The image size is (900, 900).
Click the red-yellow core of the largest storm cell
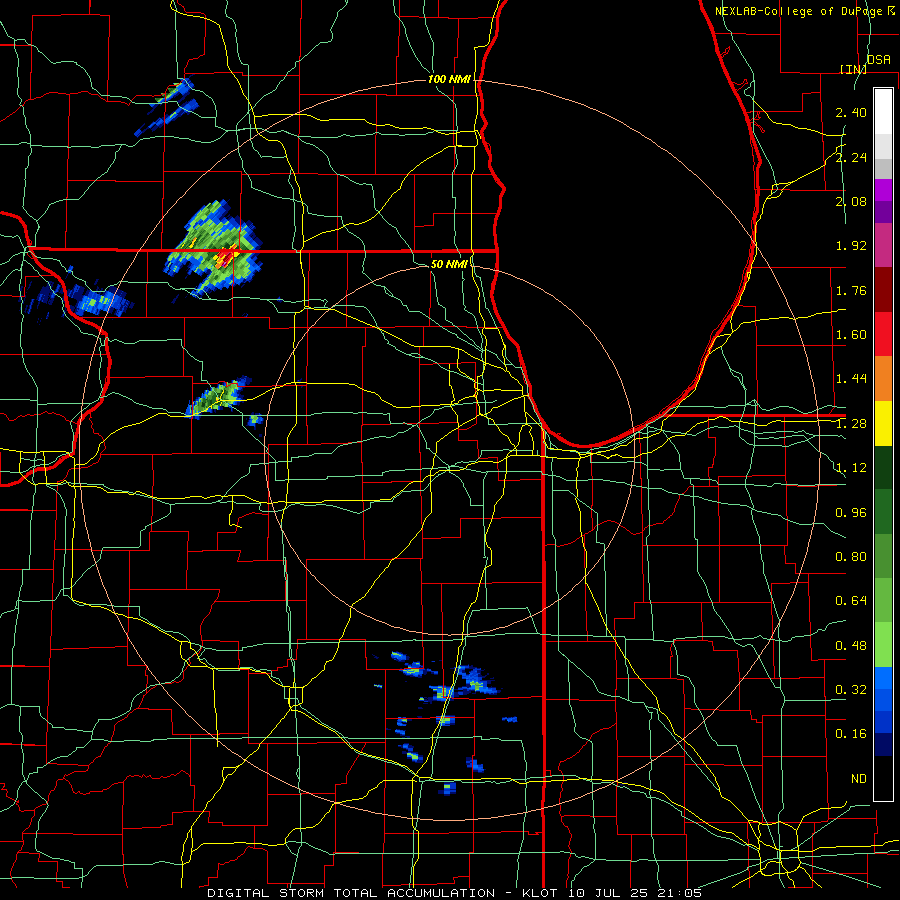click(227, 256)
